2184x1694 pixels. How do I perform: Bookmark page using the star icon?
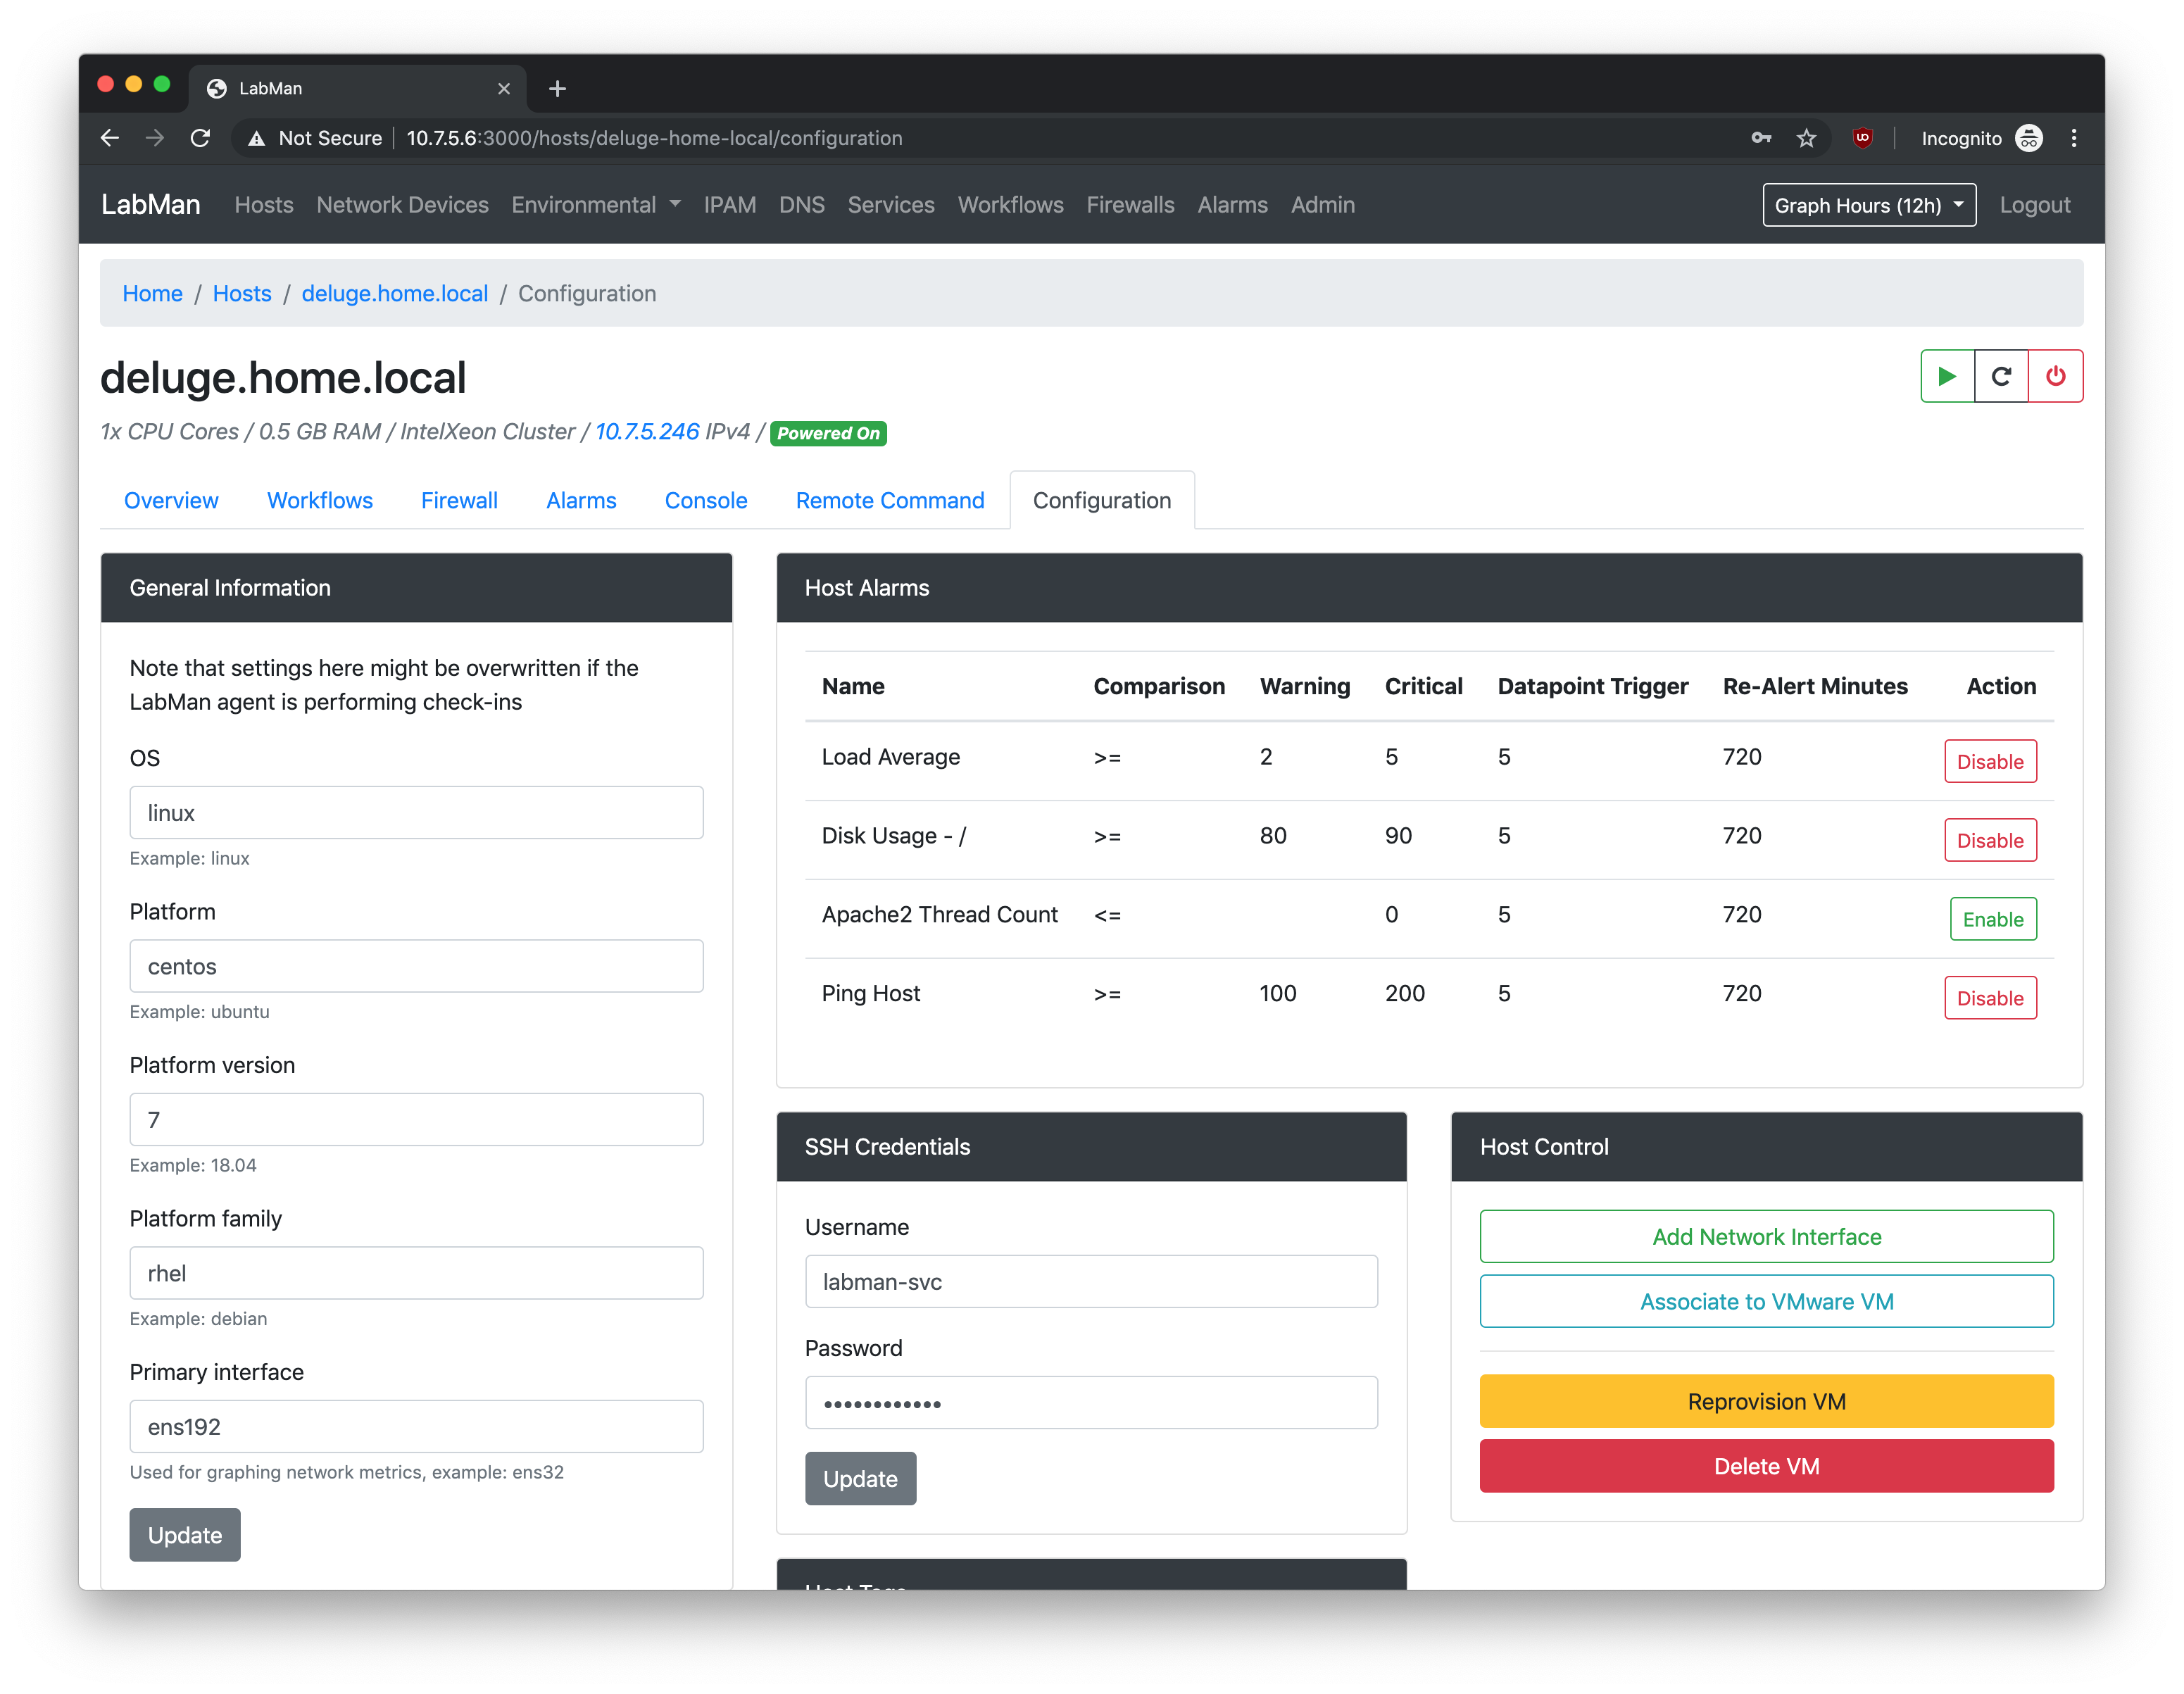point(1806,138)
